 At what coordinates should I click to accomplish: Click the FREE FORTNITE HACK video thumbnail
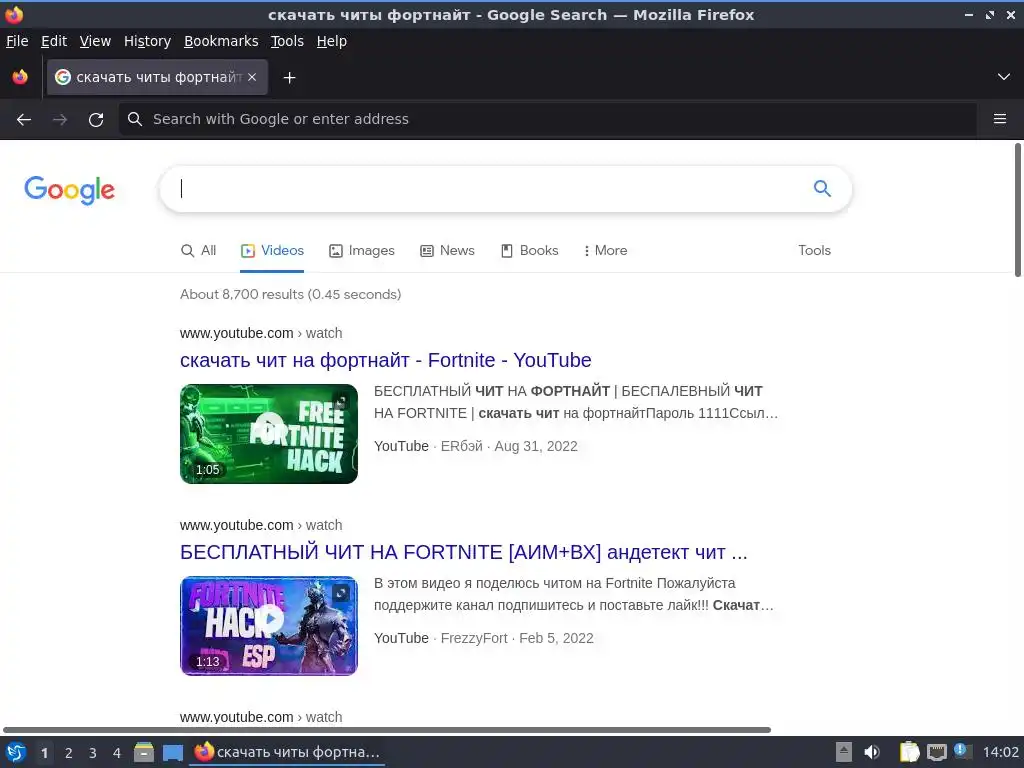(269, 434)
